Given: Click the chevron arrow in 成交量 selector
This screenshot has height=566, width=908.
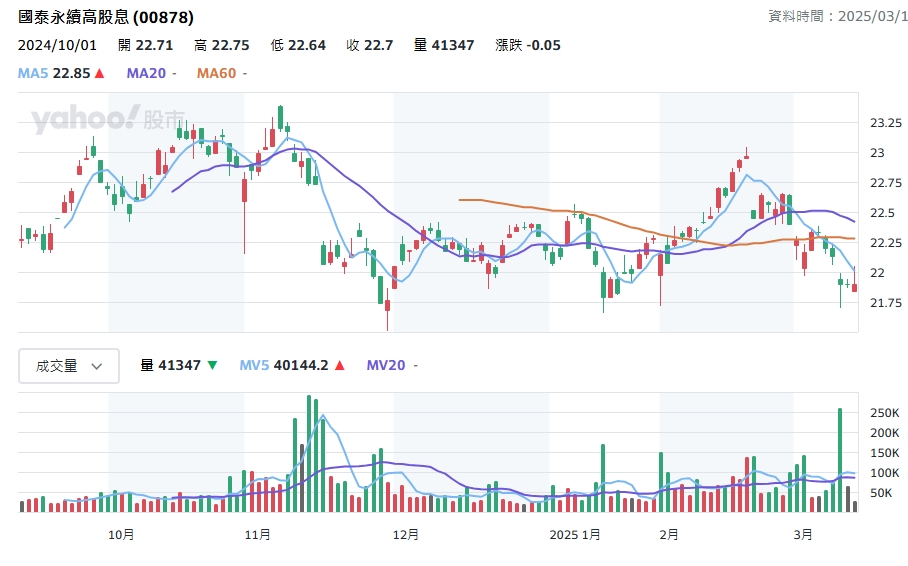Looking at the screenshot, I should pyautogui.click(x=97, y=366).
